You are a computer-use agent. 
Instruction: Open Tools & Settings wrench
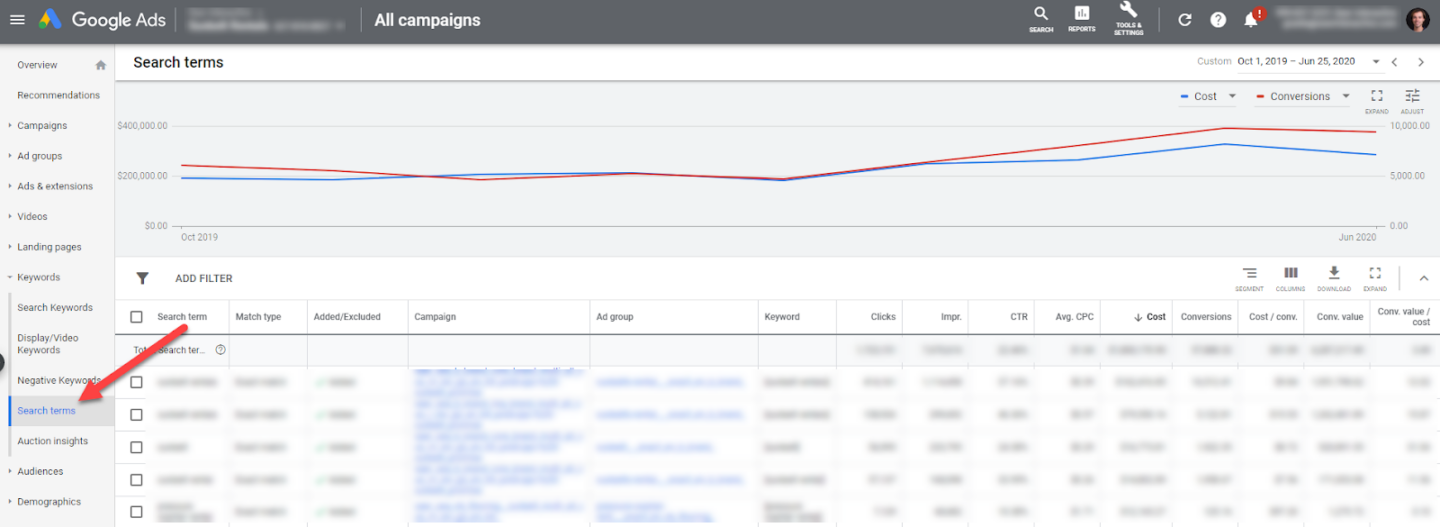[x=1128, y=17]
